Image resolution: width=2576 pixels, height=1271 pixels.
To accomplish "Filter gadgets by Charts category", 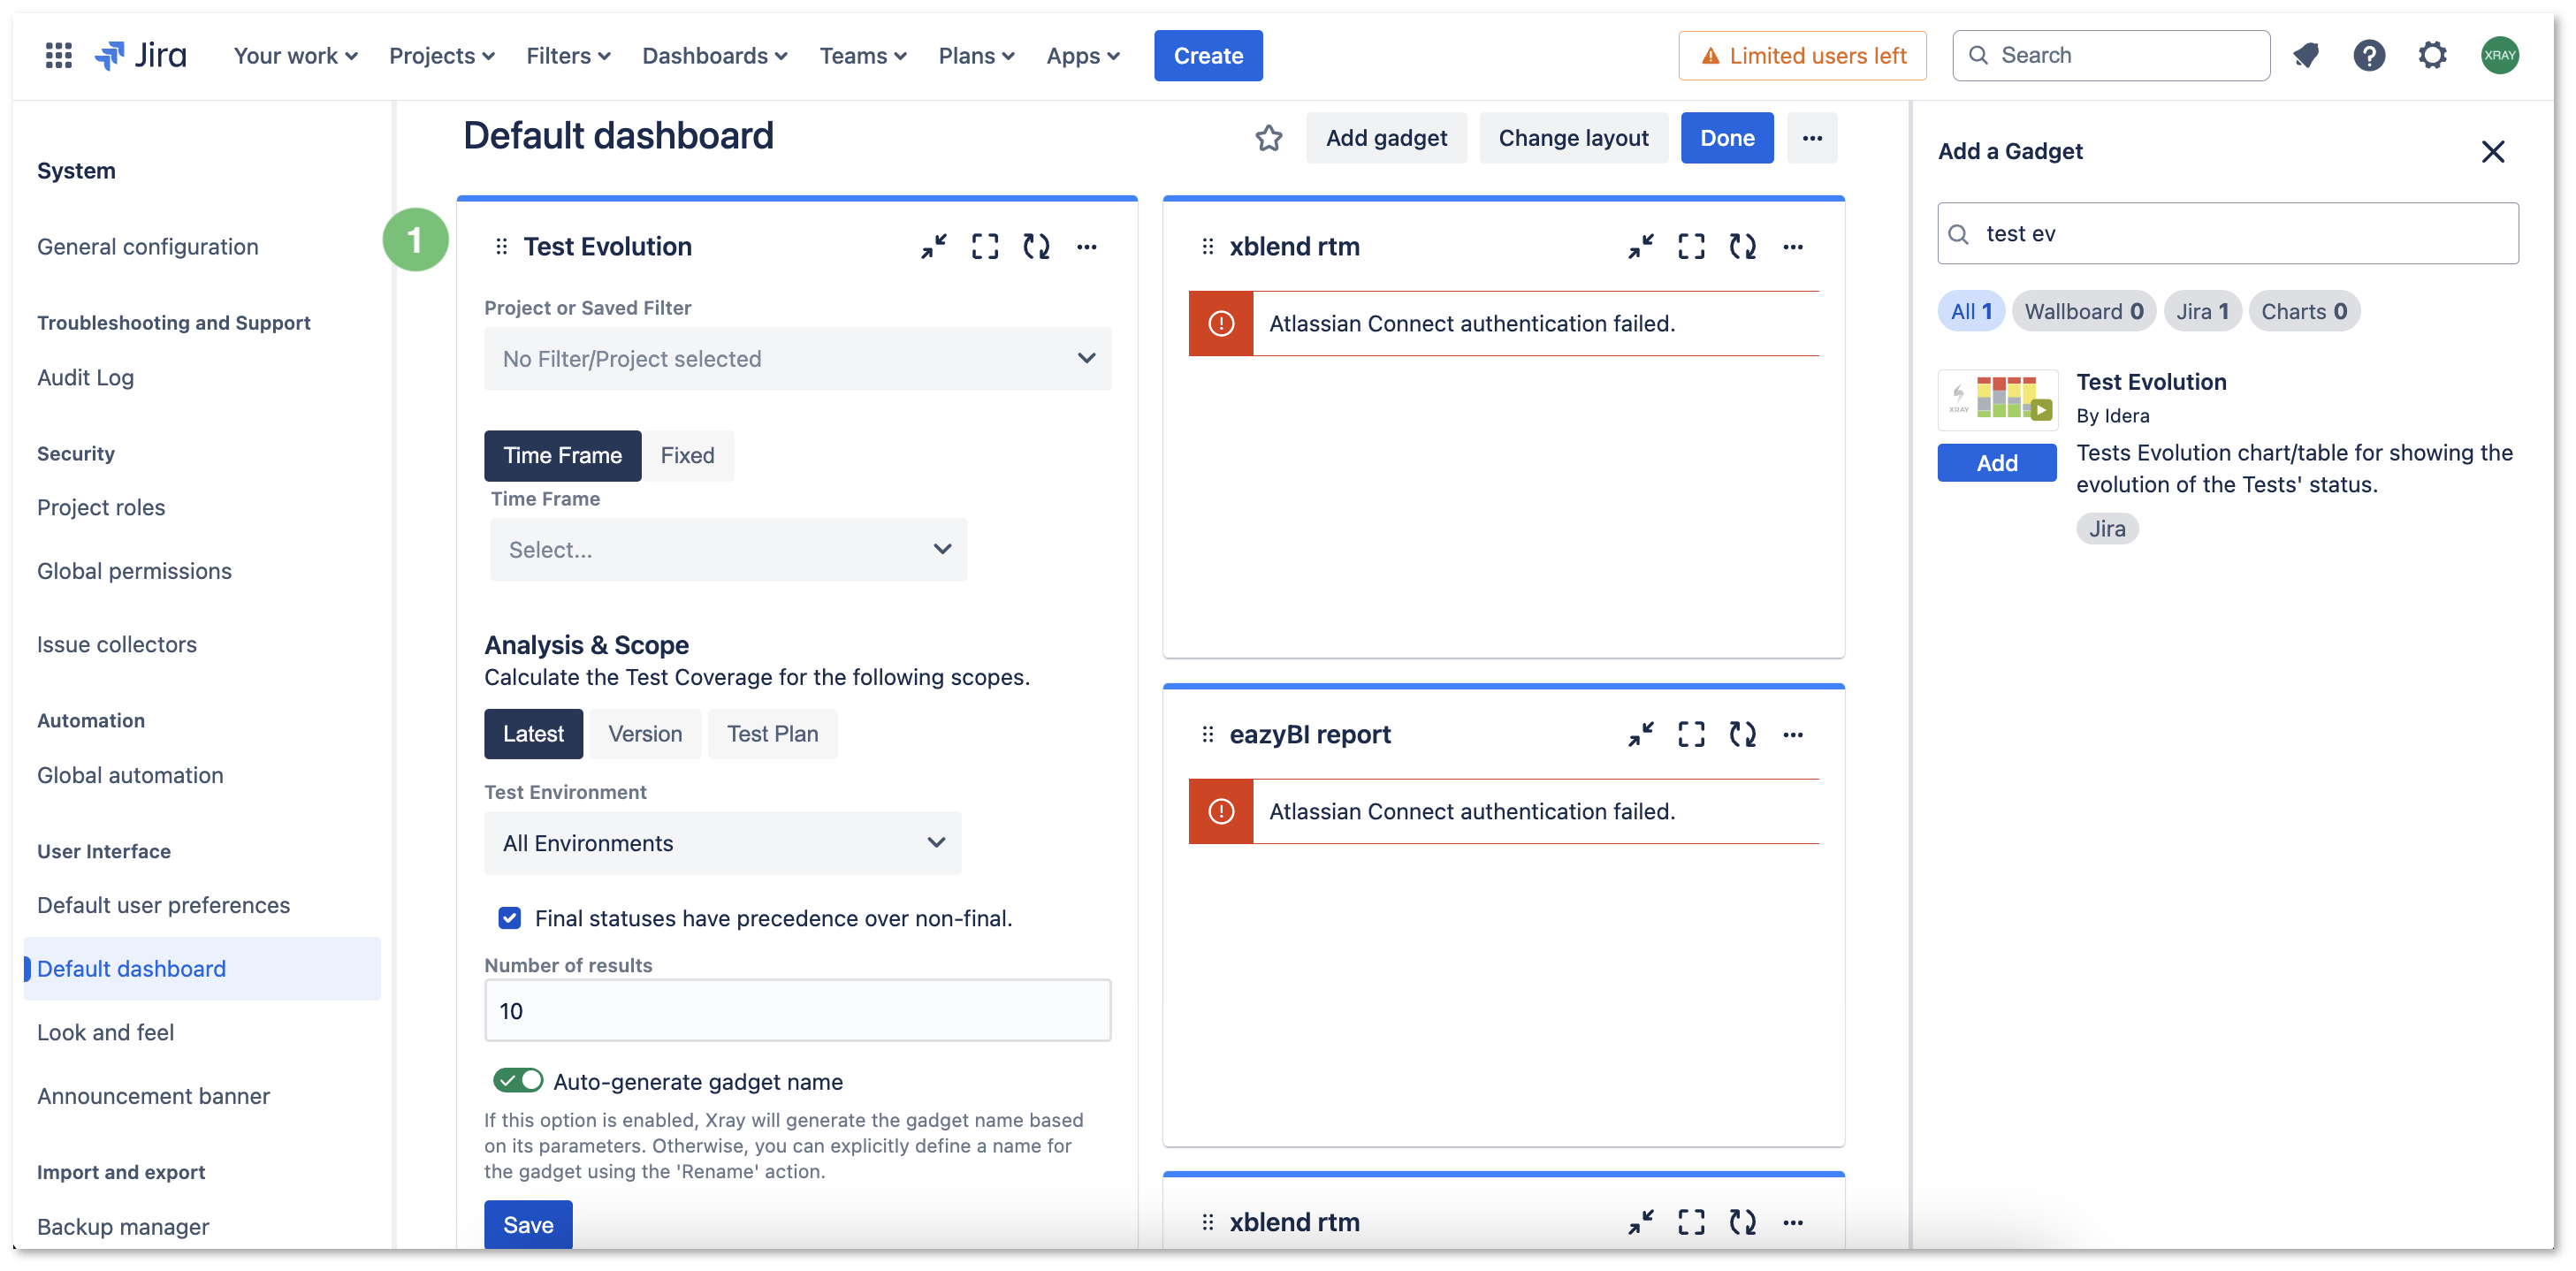I will (2304, 312).
